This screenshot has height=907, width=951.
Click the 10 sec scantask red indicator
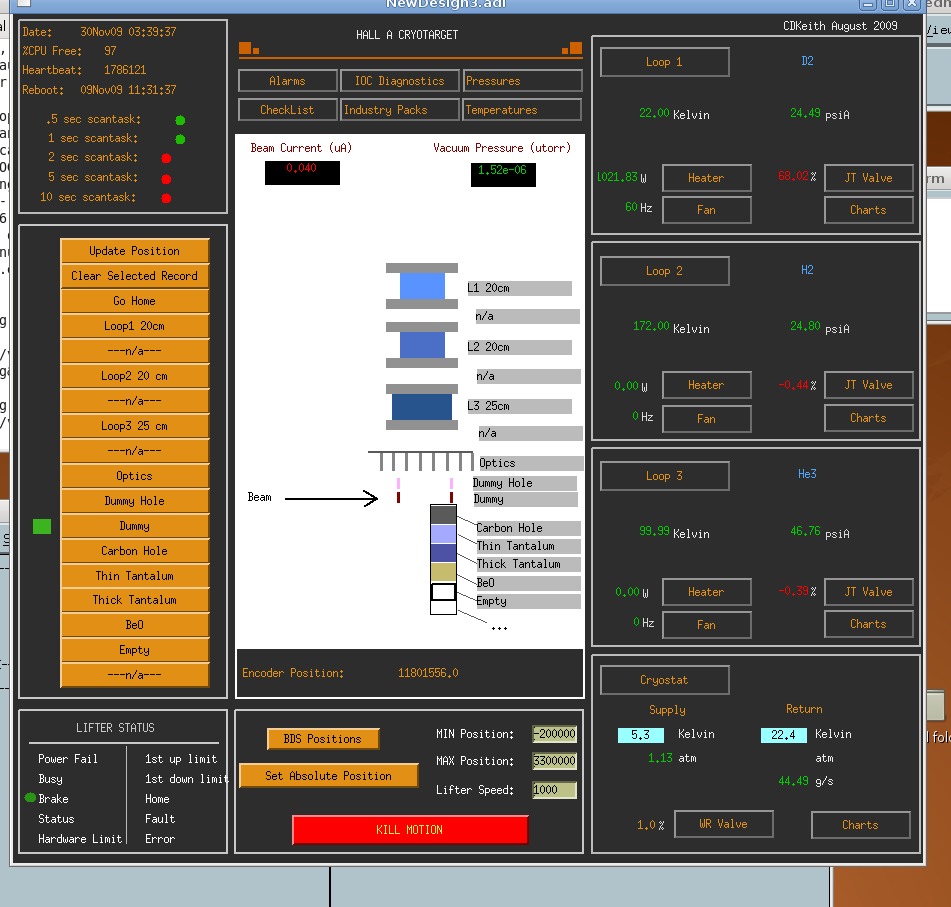pyautogui.click(x=166, y=198)
